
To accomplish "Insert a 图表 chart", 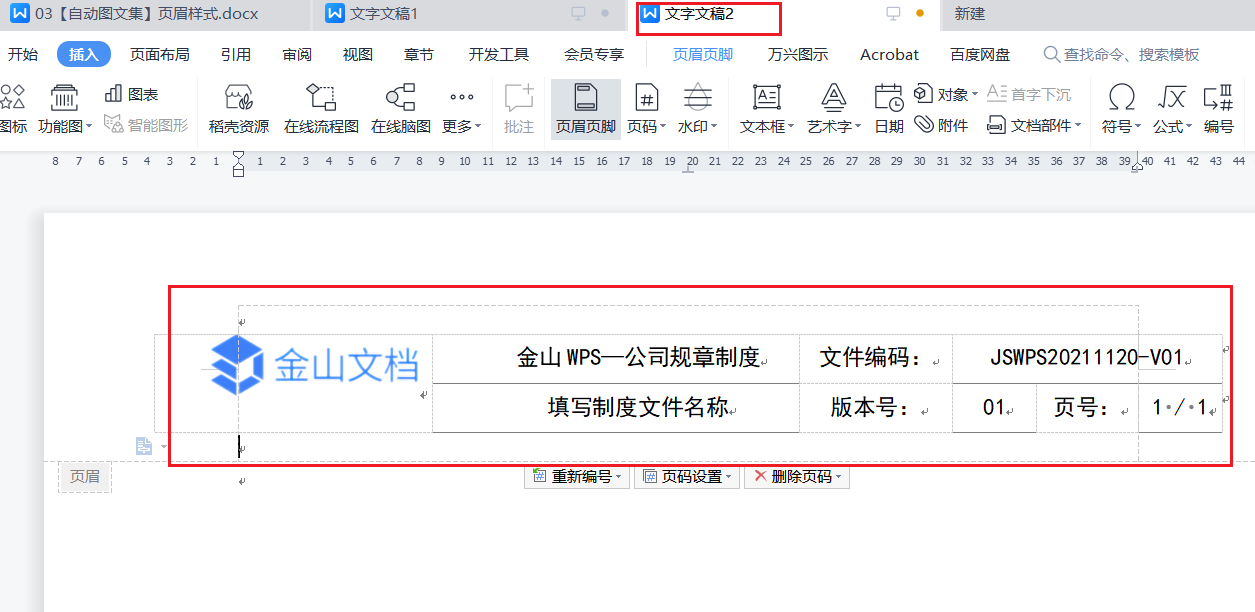I will (x=132, y=94).
